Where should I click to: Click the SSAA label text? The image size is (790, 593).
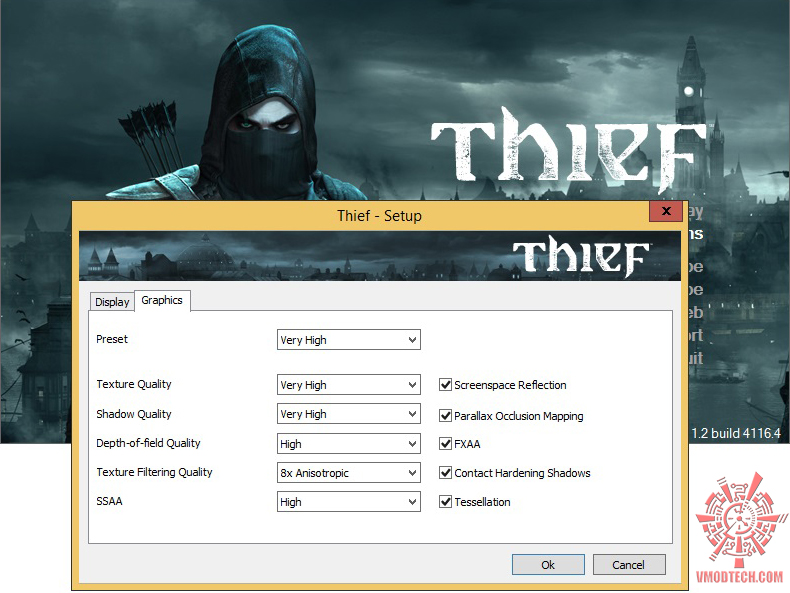point(109,501)
